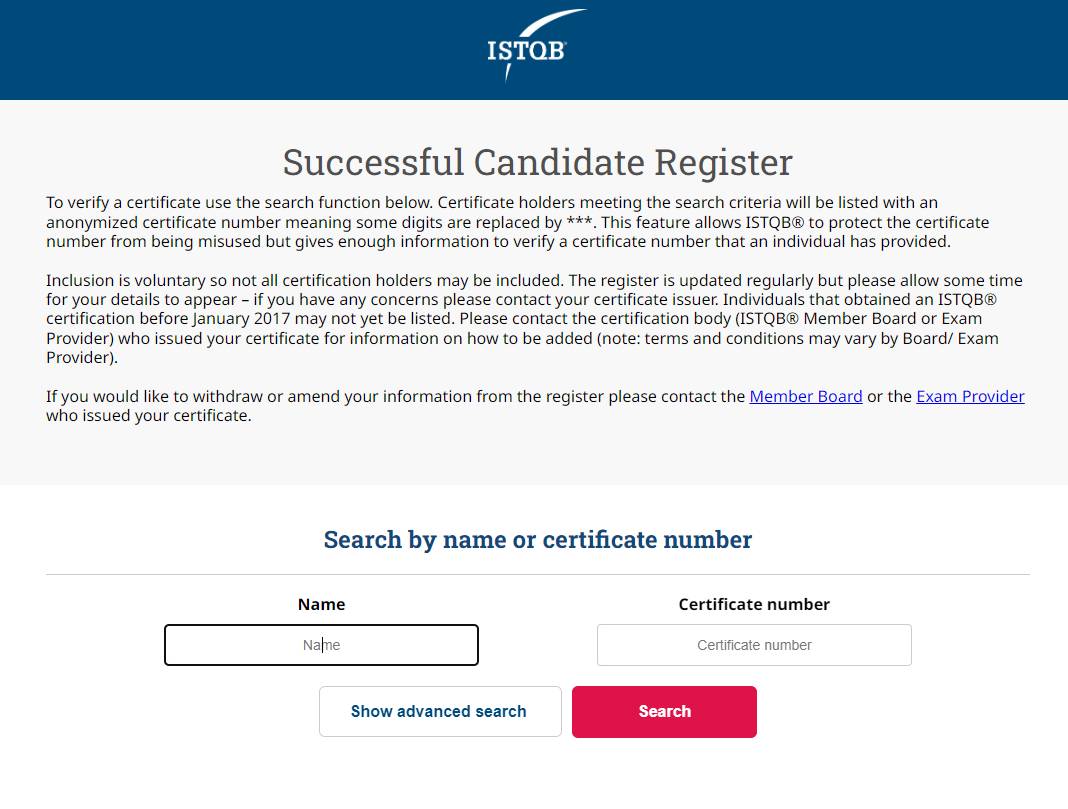Follow the Exam Provider link

[970, 396]
